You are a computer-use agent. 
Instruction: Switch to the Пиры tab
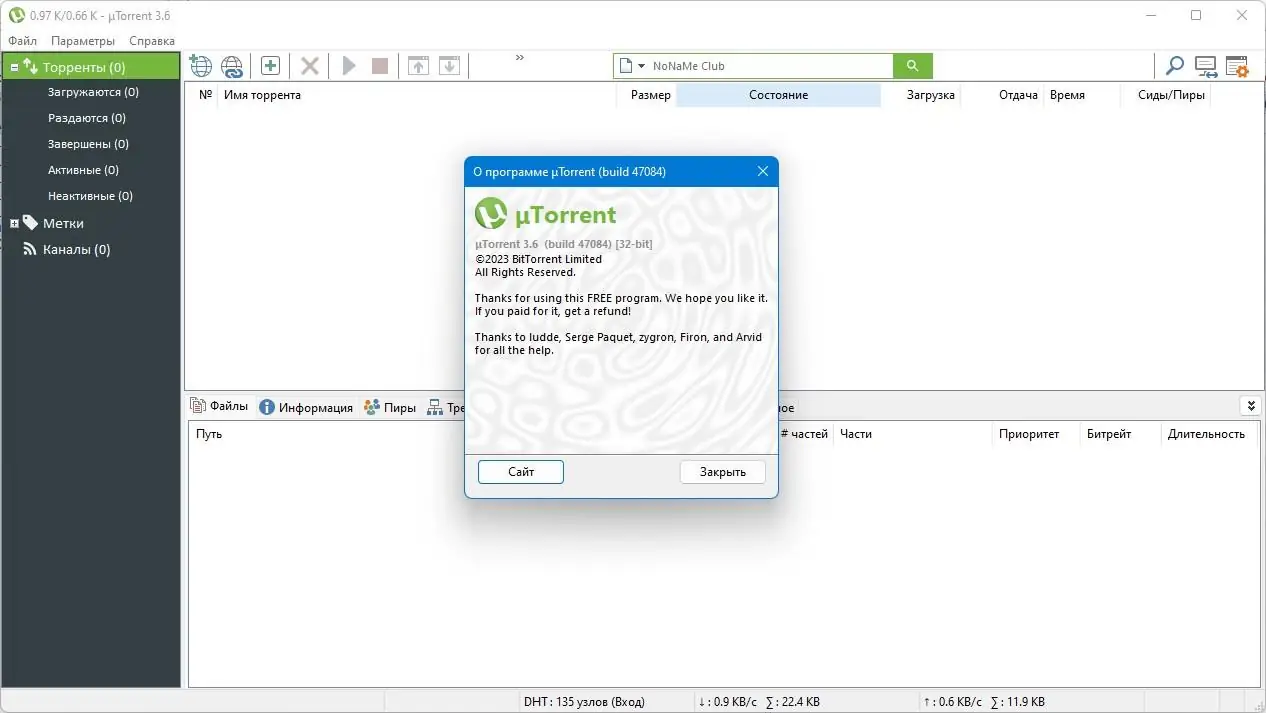(390, 407)
